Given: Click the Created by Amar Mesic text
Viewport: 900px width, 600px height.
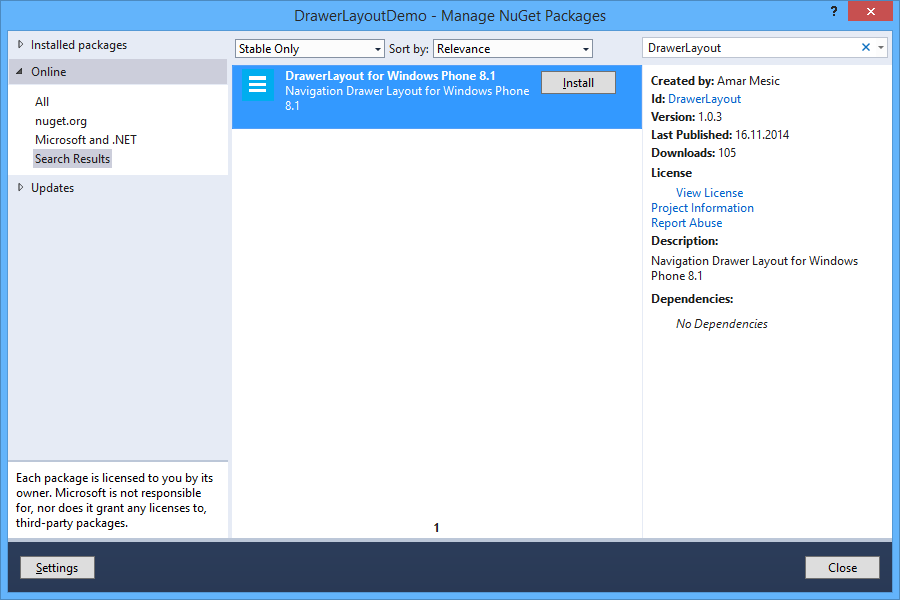Looking at the screenshot, I should tap(715, 81).
